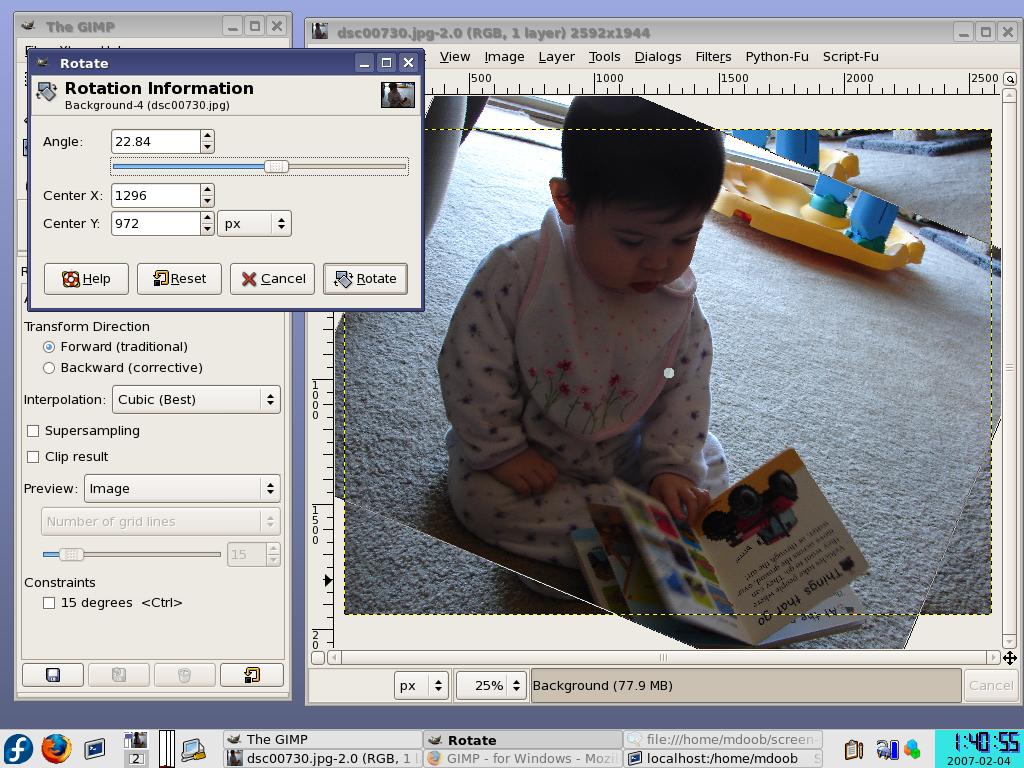
Task: Select Forward (traditional) transform direction
Action: 49,347
